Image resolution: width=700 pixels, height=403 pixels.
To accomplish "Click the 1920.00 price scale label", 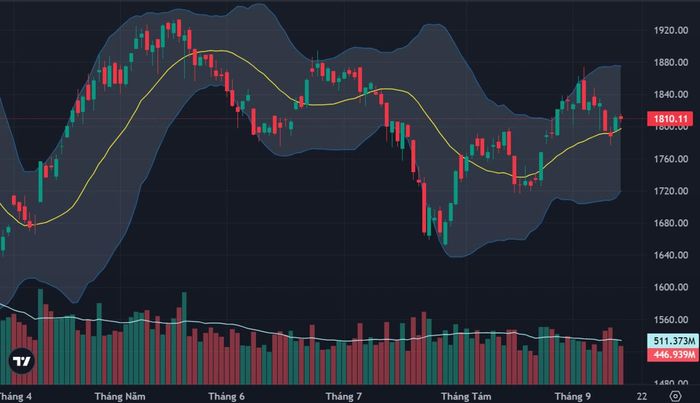I will click(x=671, y=30).
